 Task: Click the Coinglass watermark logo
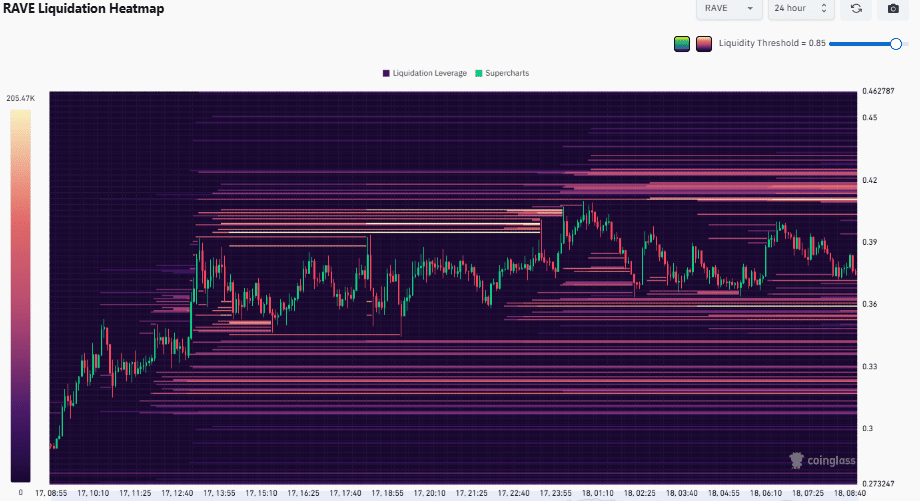819,460
